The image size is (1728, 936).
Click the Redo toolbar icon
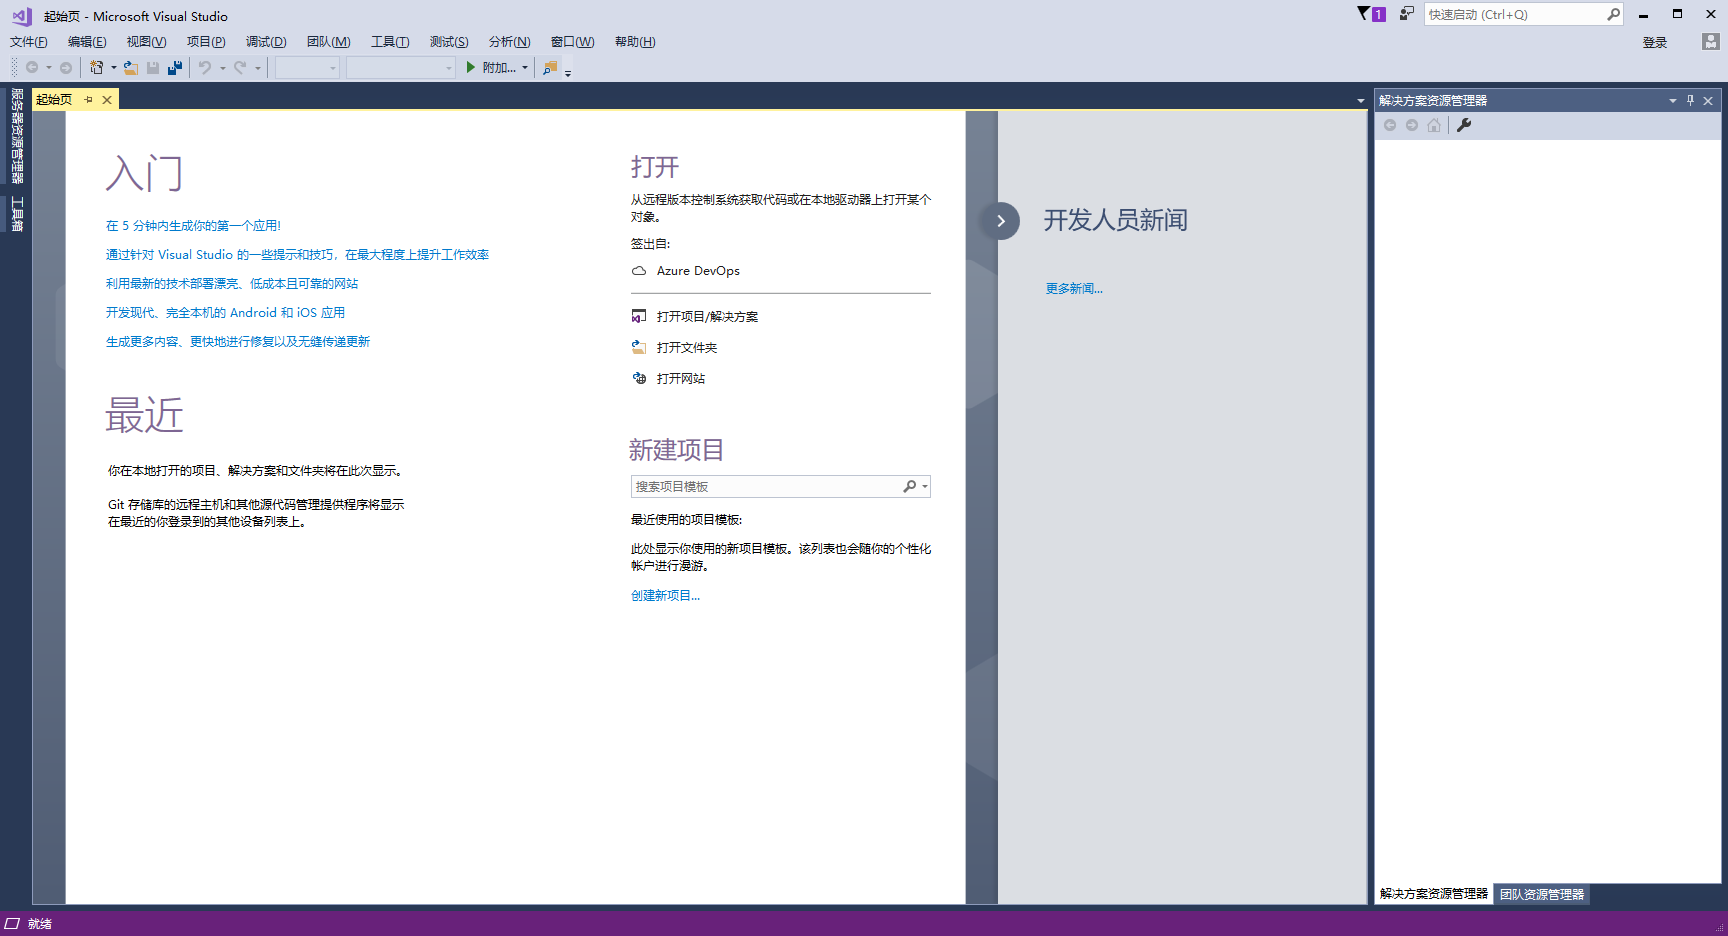click(240, 67)
